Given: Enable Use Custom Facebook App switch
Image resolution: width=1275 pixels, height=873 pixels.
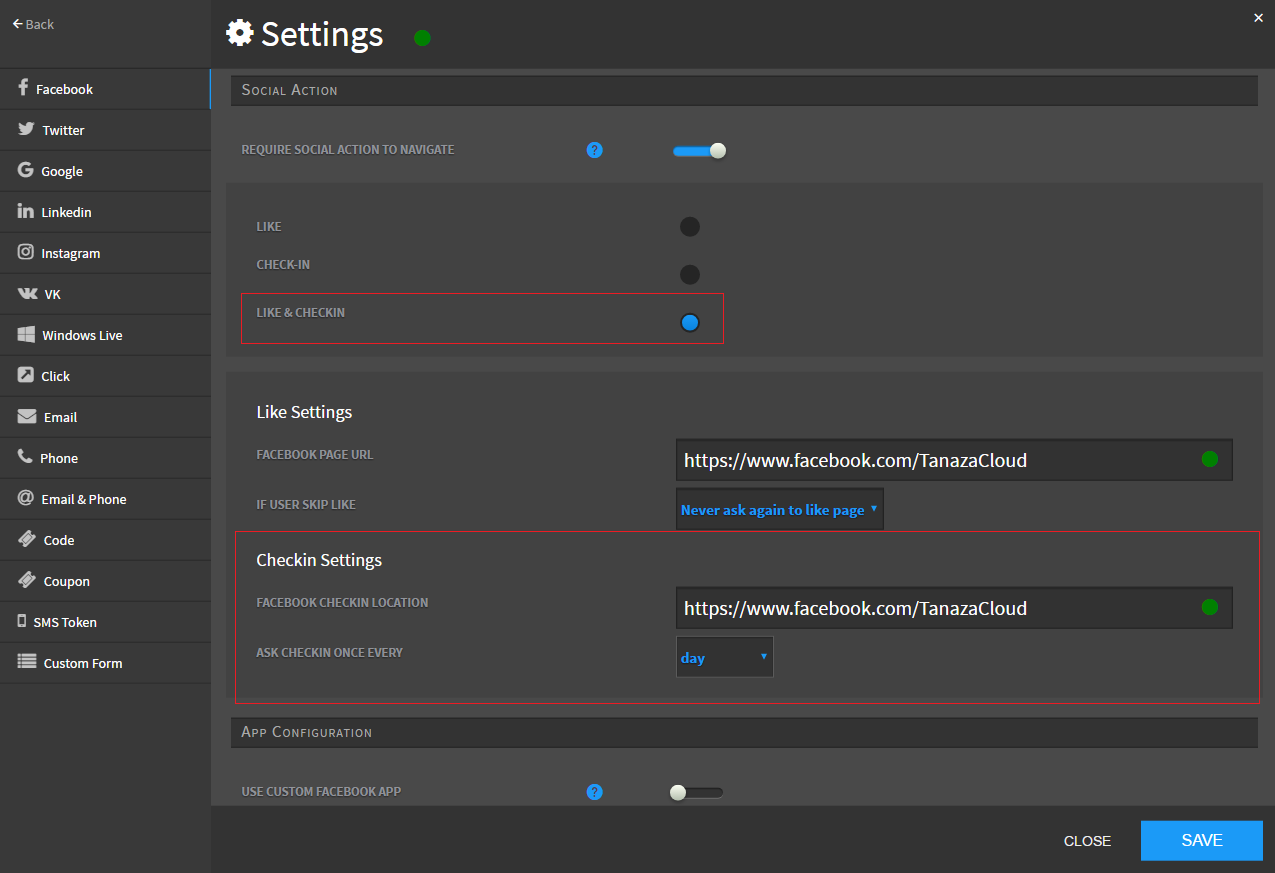Looking at the screenshot, I should (696, 793).
